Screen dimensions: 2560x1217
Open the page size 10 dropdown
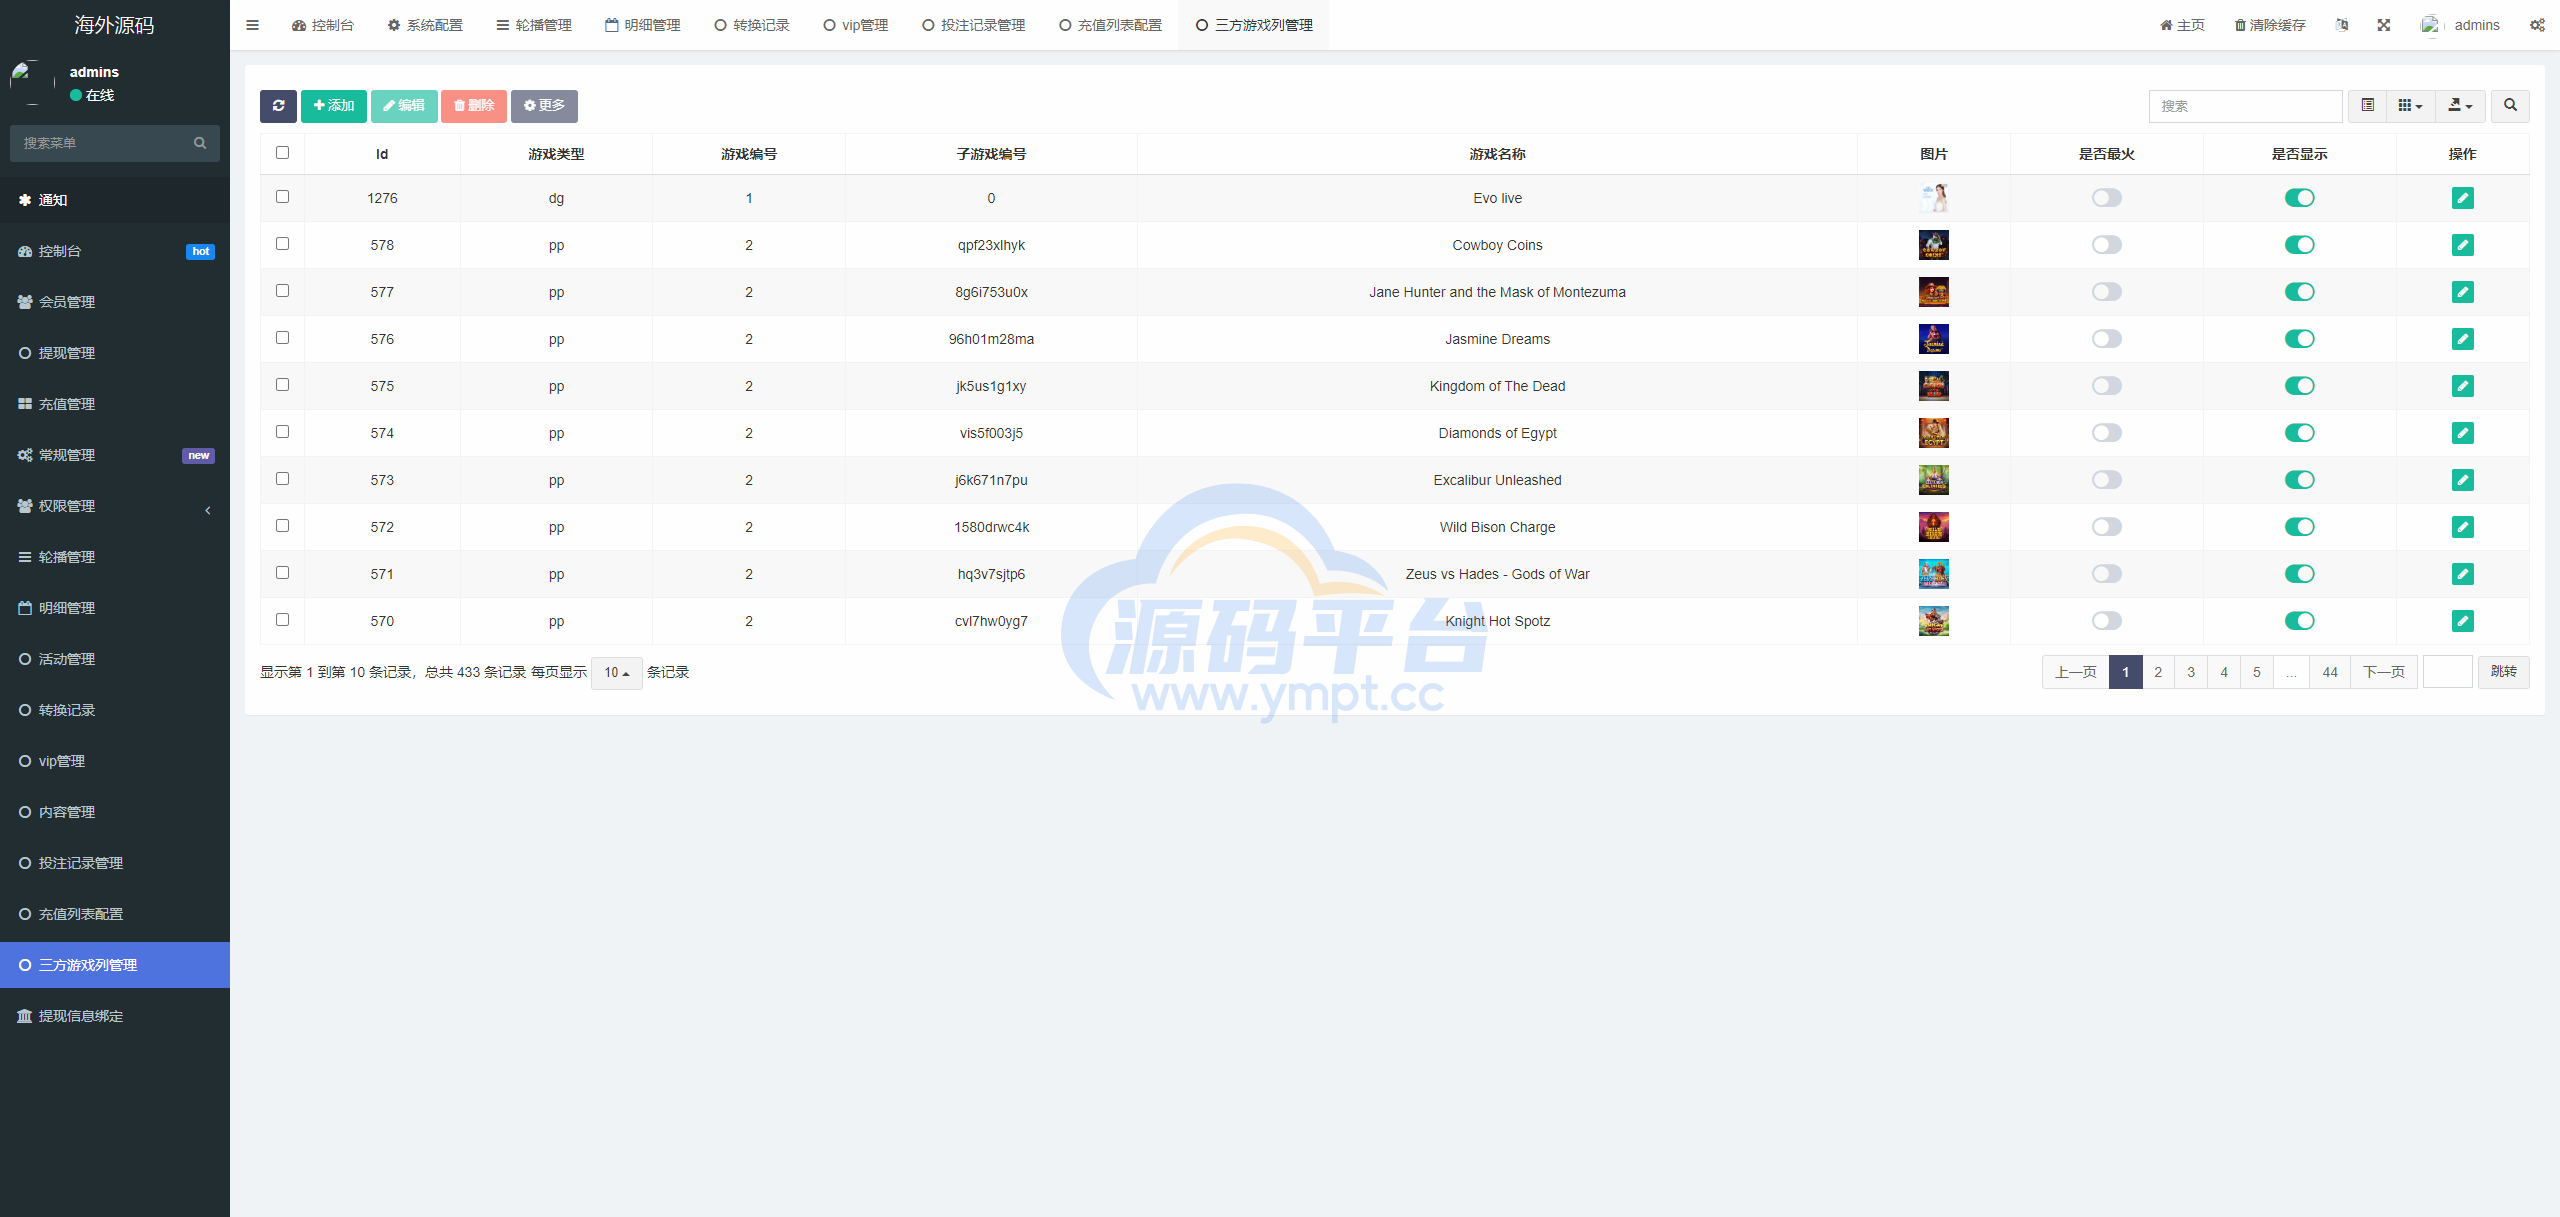616,673
